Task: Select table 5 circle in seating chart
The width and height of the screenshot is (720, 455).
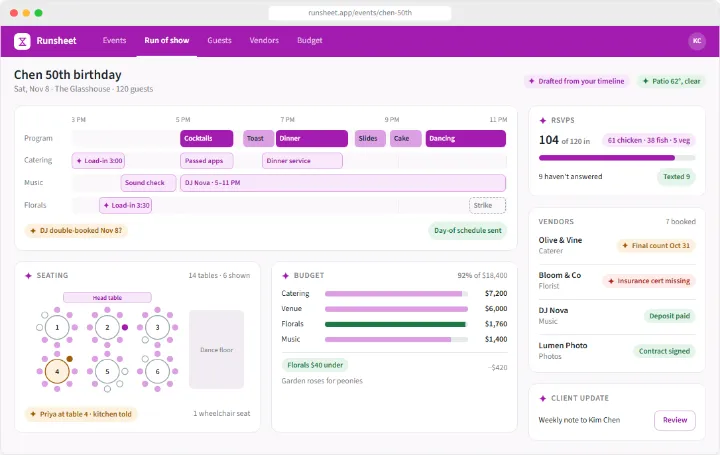Action: click(107, 371)
